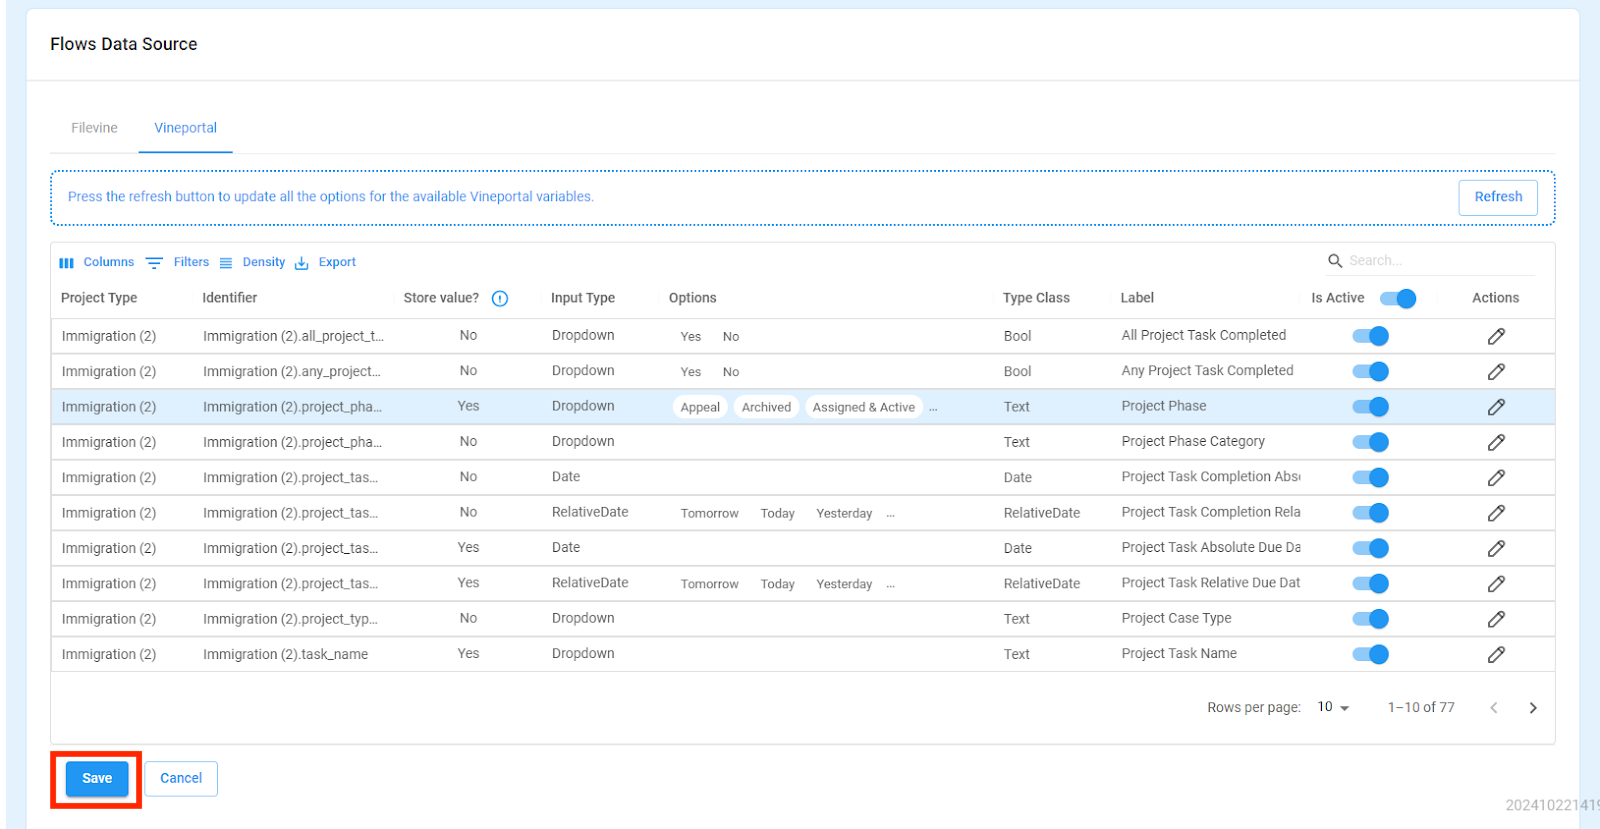Edit Project Task Relative Due Date pencil
This screenshot has width=1600, height=829.
click(1496, 583)
